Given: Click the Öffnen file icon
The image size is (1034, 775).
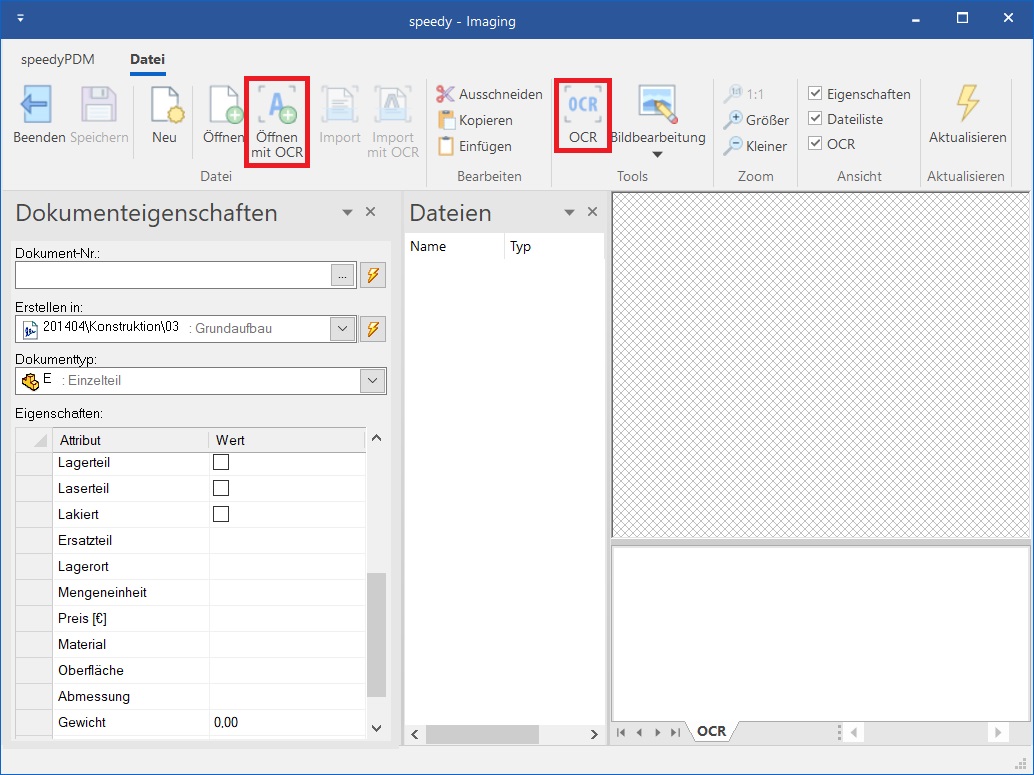Looking at the screenshot, I should 225,106.
